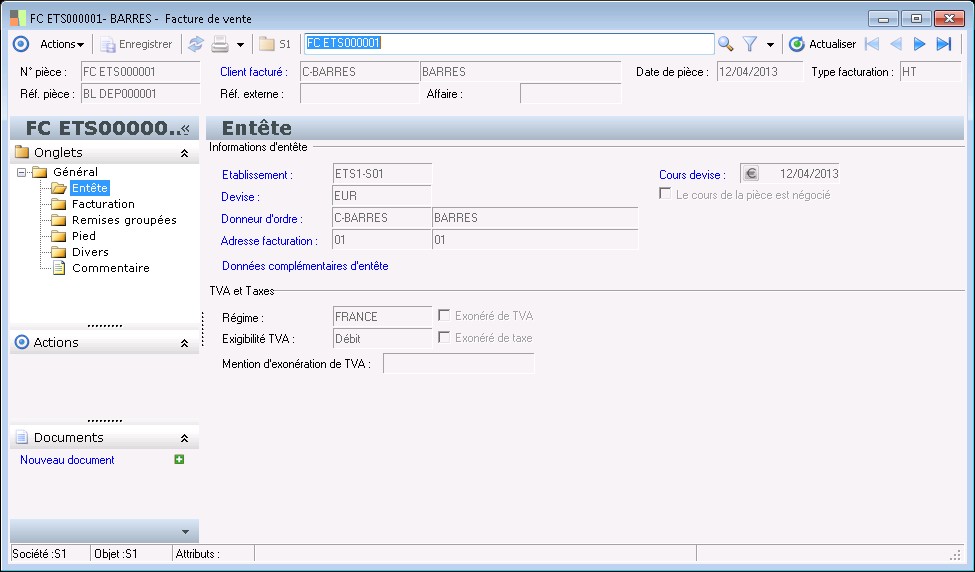Click the blue circle icon left of Actions menu
The height and width of the screenshot is (572, 975).
(21, 44)
